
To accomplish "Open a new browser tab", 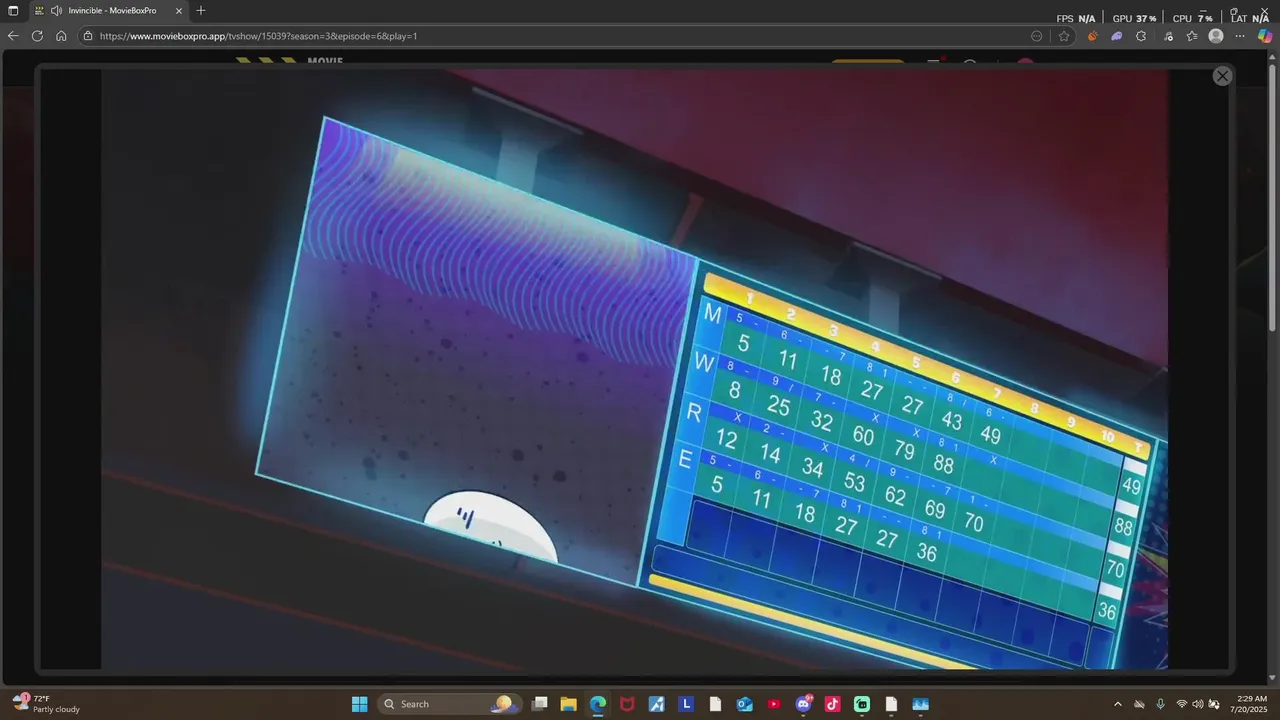I will tap(201, 11).
